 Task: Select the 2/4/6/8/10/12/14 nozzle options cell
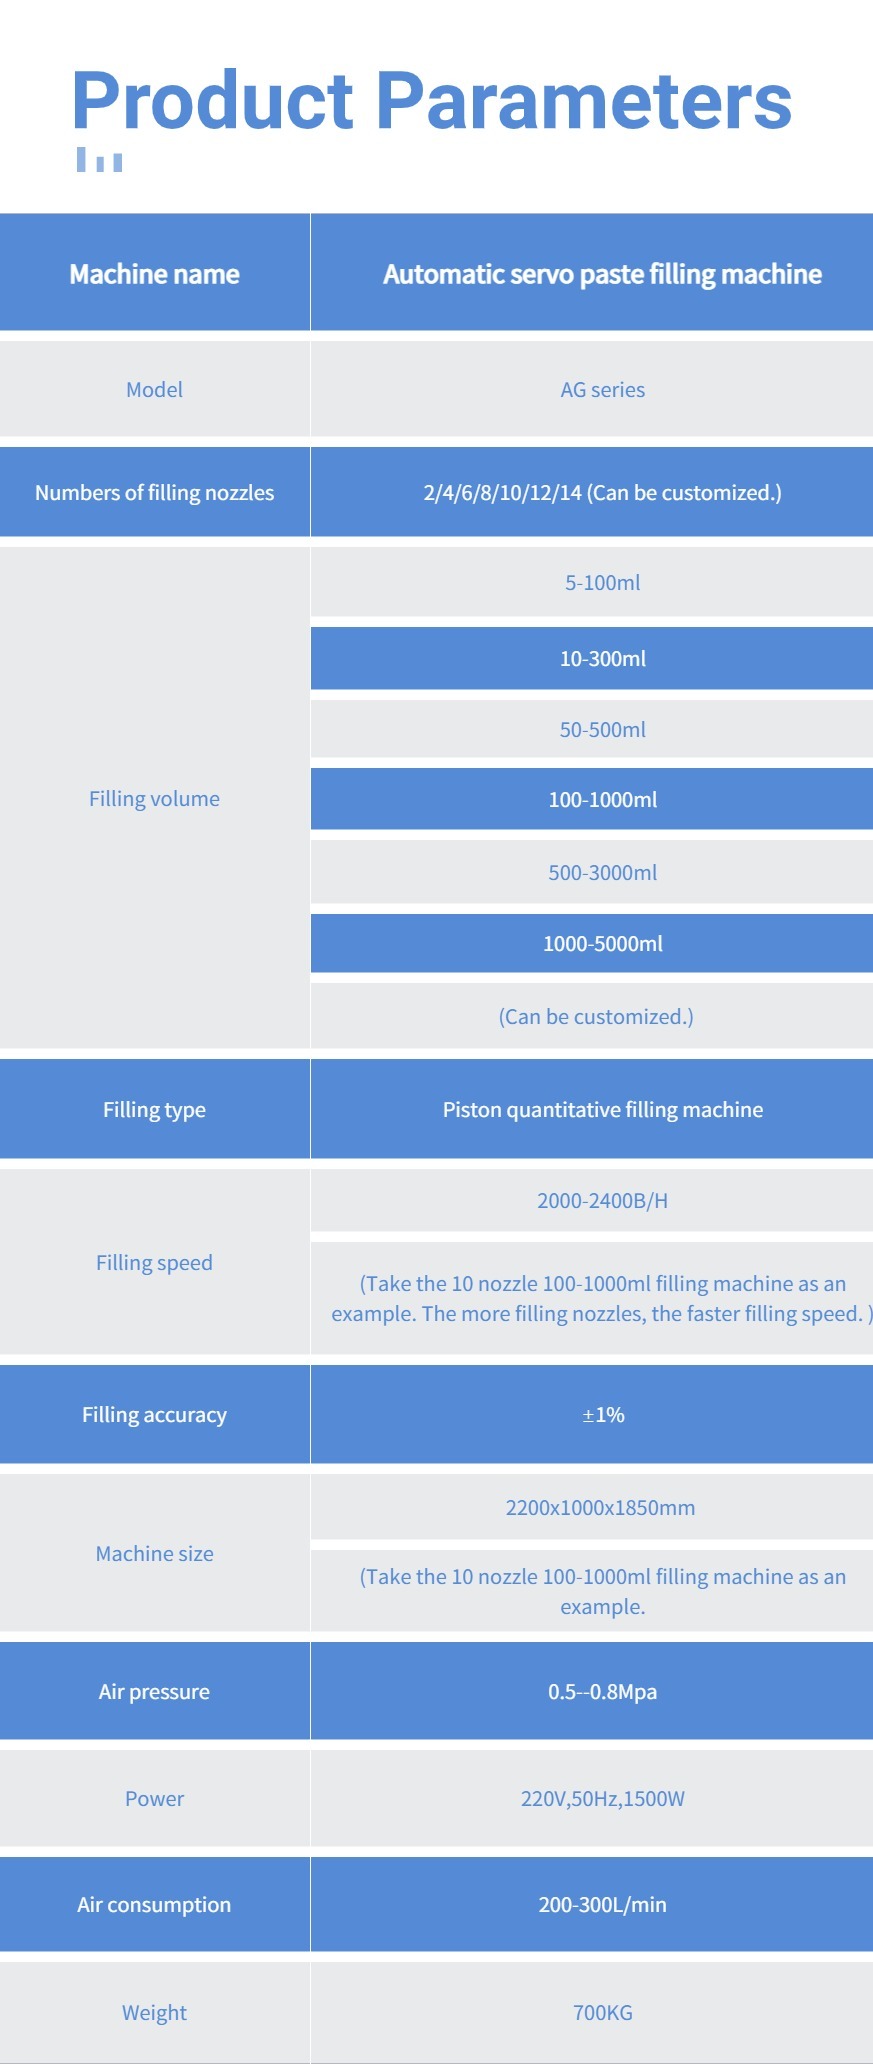tap(592, 492)
